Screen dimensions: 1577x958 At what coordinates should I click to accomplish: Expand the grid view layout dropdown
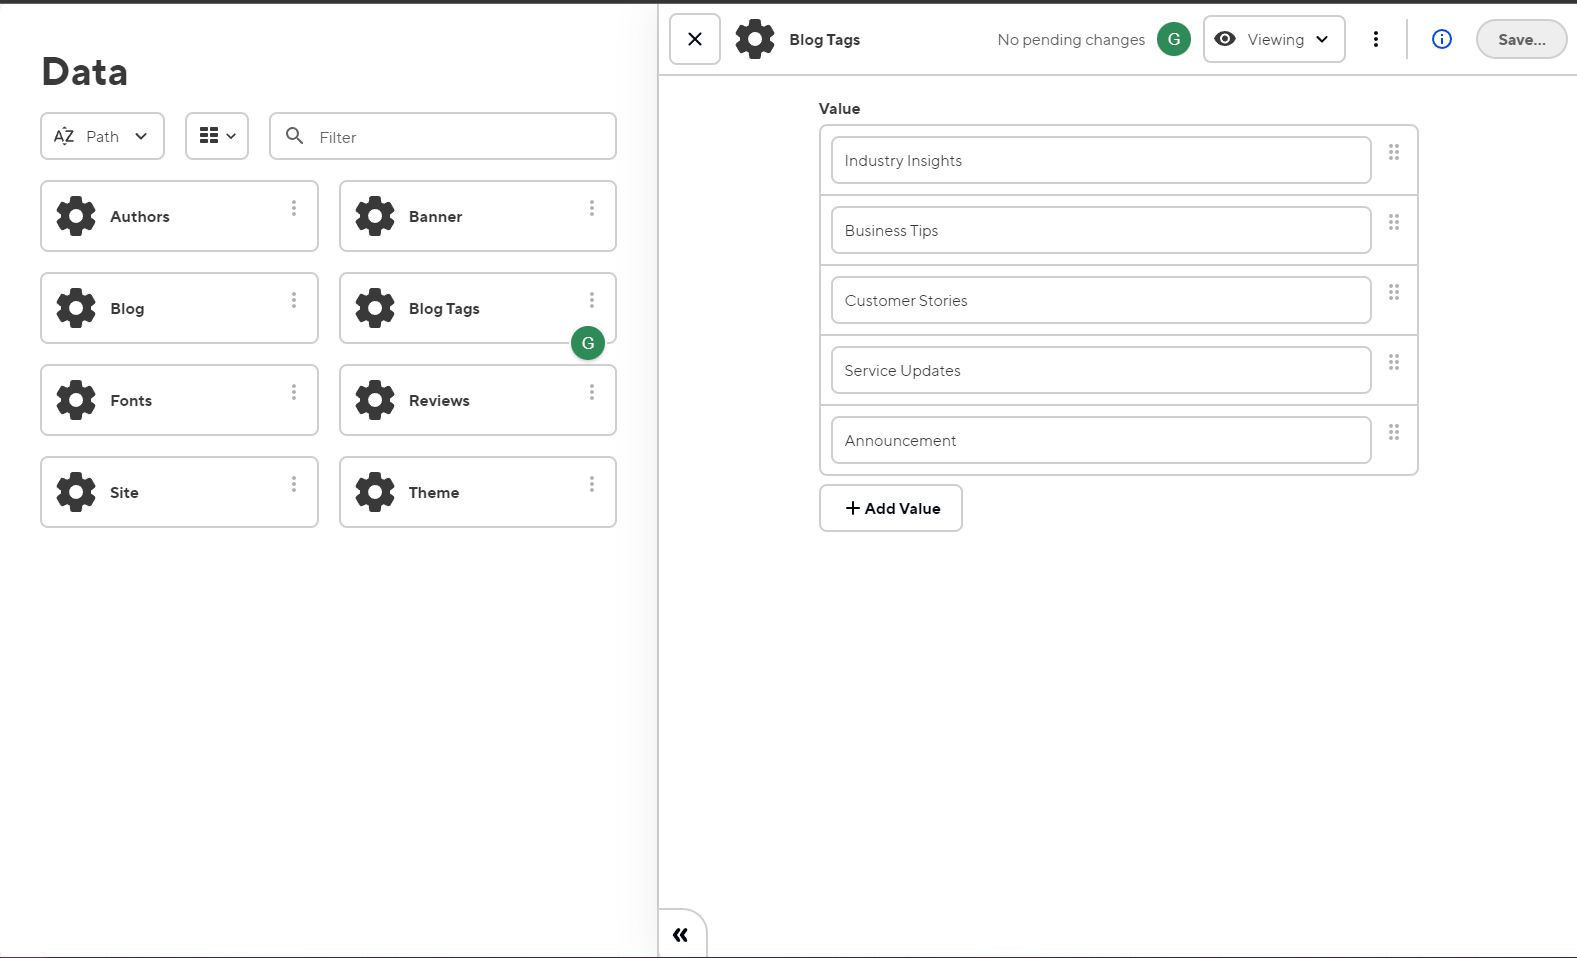tap(217, 136)
